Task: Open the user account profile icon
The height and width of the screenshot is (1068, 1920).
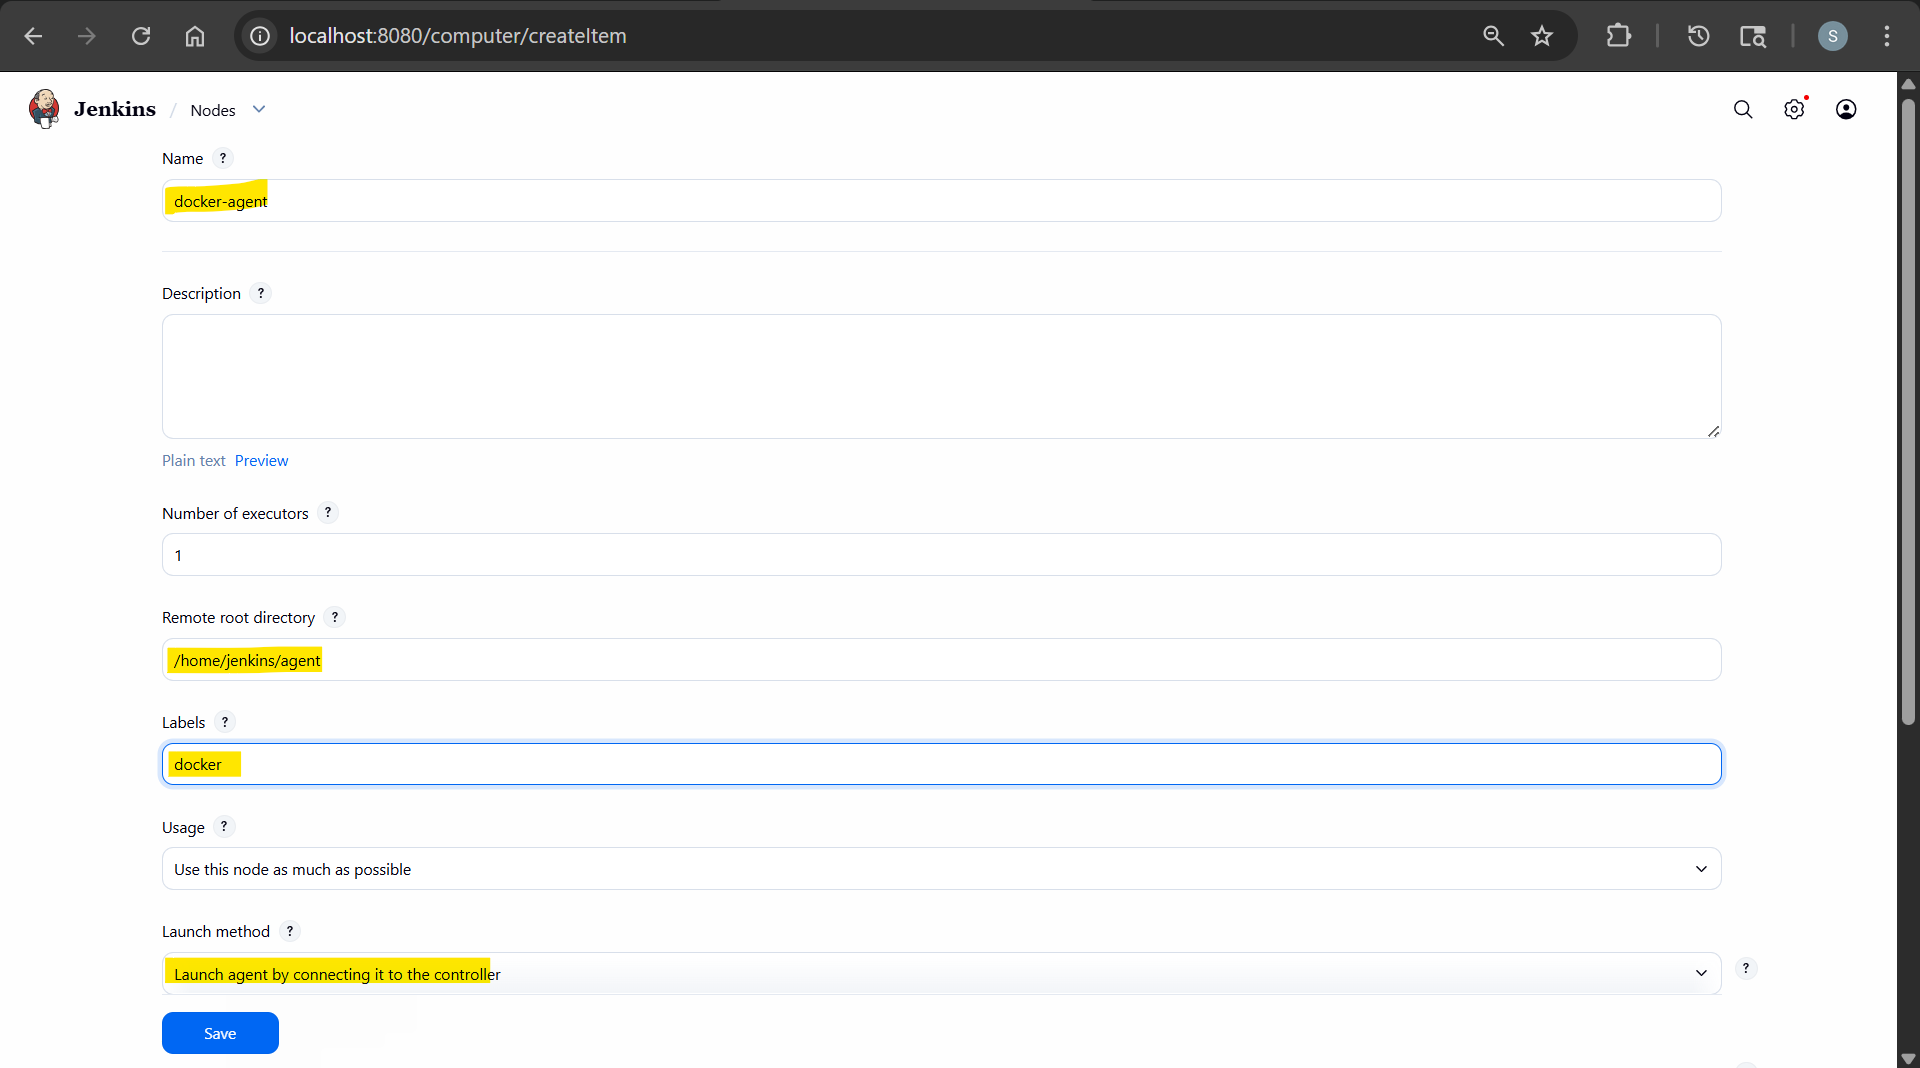Action: click(1846, 110)
